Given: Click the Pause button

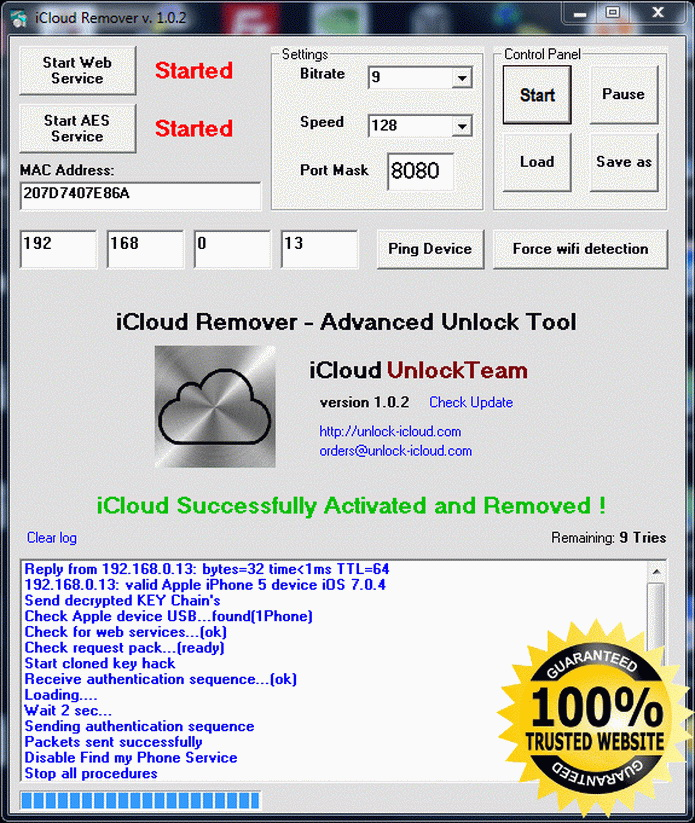Looking at the screenshot, I should [624, 95].
